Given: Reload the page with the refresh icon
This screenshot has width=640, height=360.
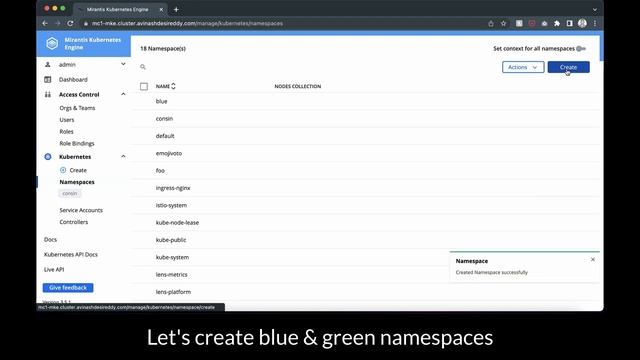Looking at the screenshot, I should pyautogui.click(x=70, y=24).
